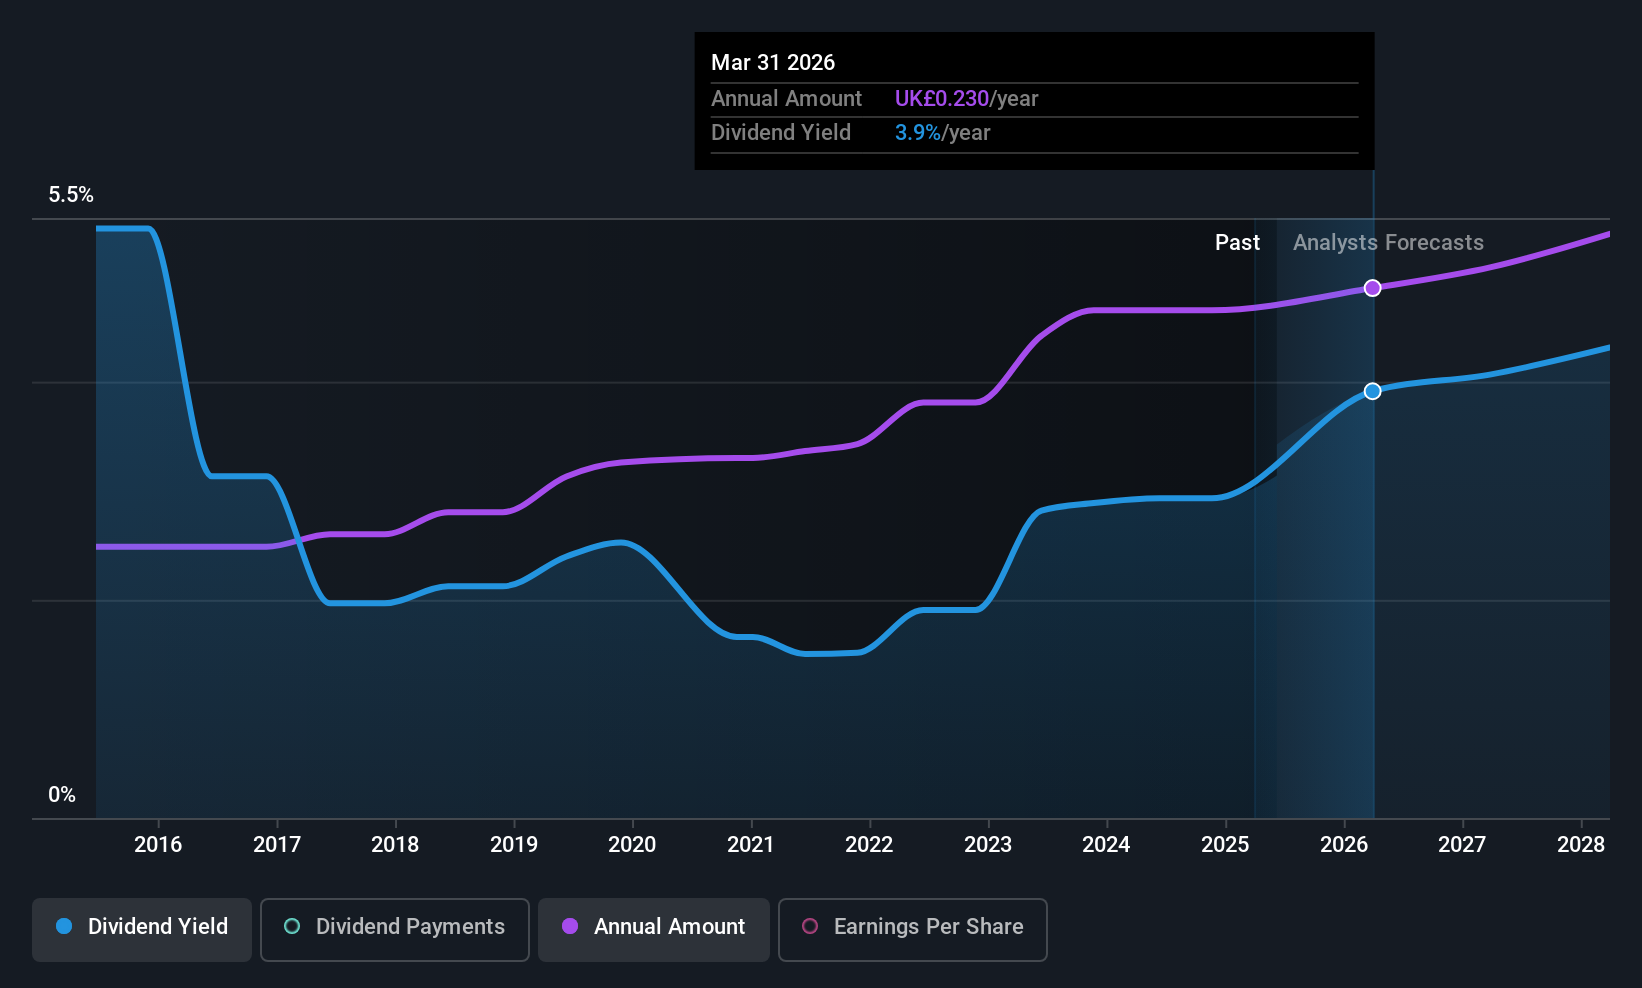Click the pink Earnings Per Share circle icon
1642x988 pixels.
pos(810,926)
